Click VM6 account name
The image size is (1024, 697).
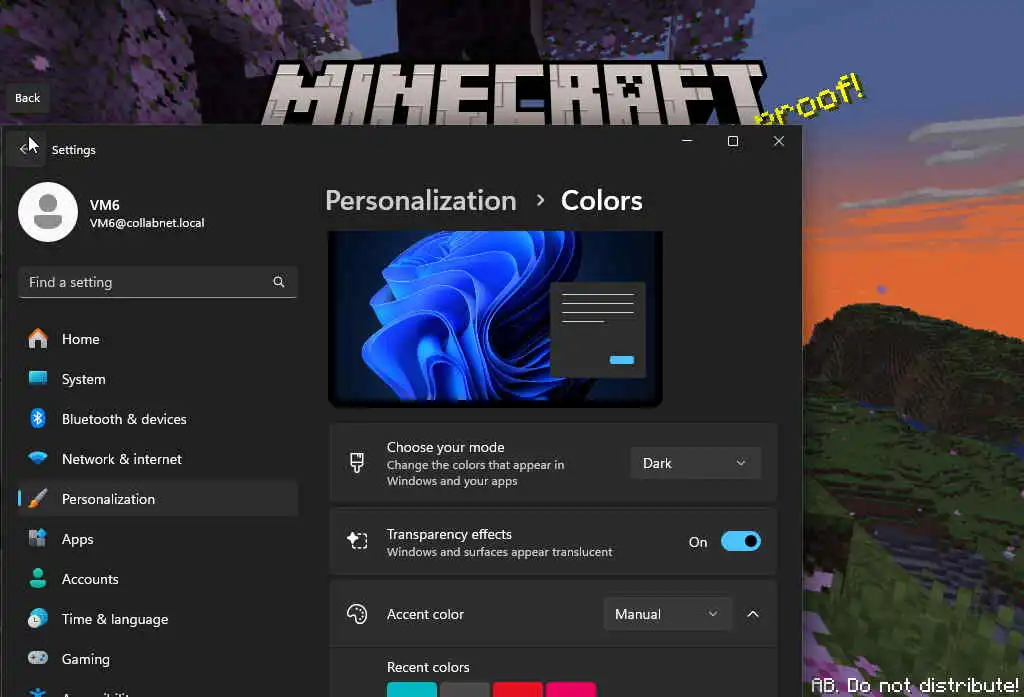coord(104,204)
